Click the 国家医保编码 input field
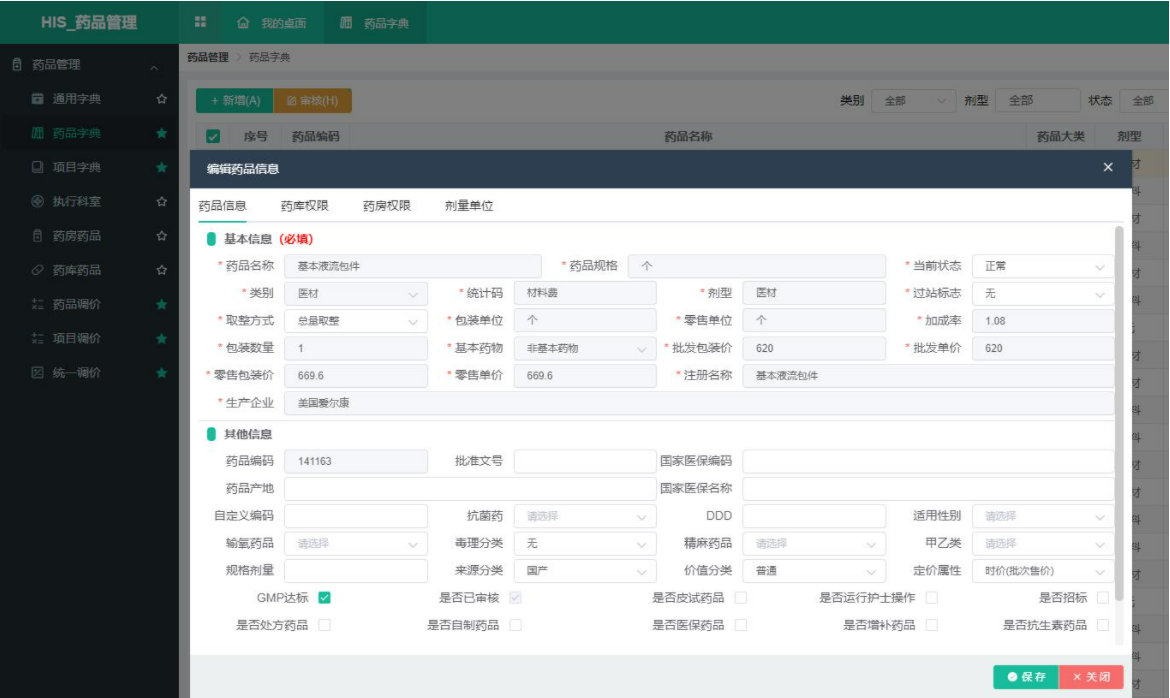Viewport: 1170px width, 698px height. (928, 461)
